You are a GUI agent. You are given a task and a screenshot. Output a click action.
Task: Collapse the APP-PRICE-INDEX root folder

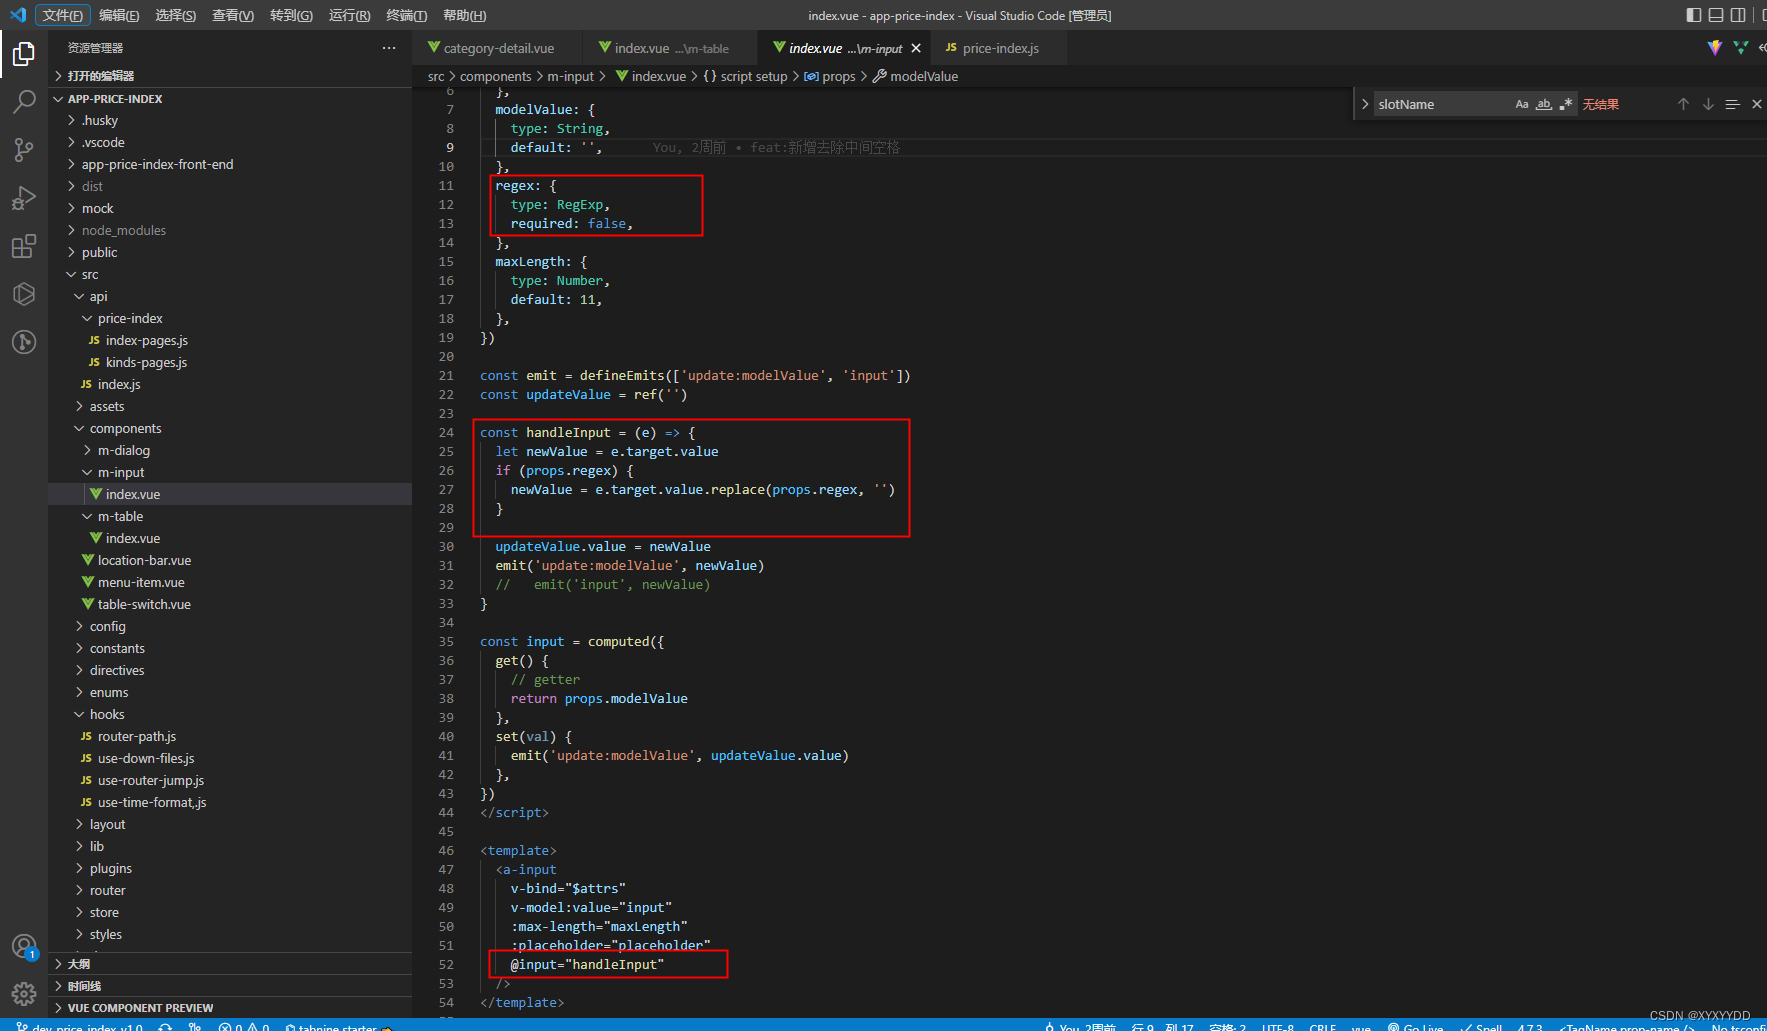pyautogui.click(x=230, y=99)
